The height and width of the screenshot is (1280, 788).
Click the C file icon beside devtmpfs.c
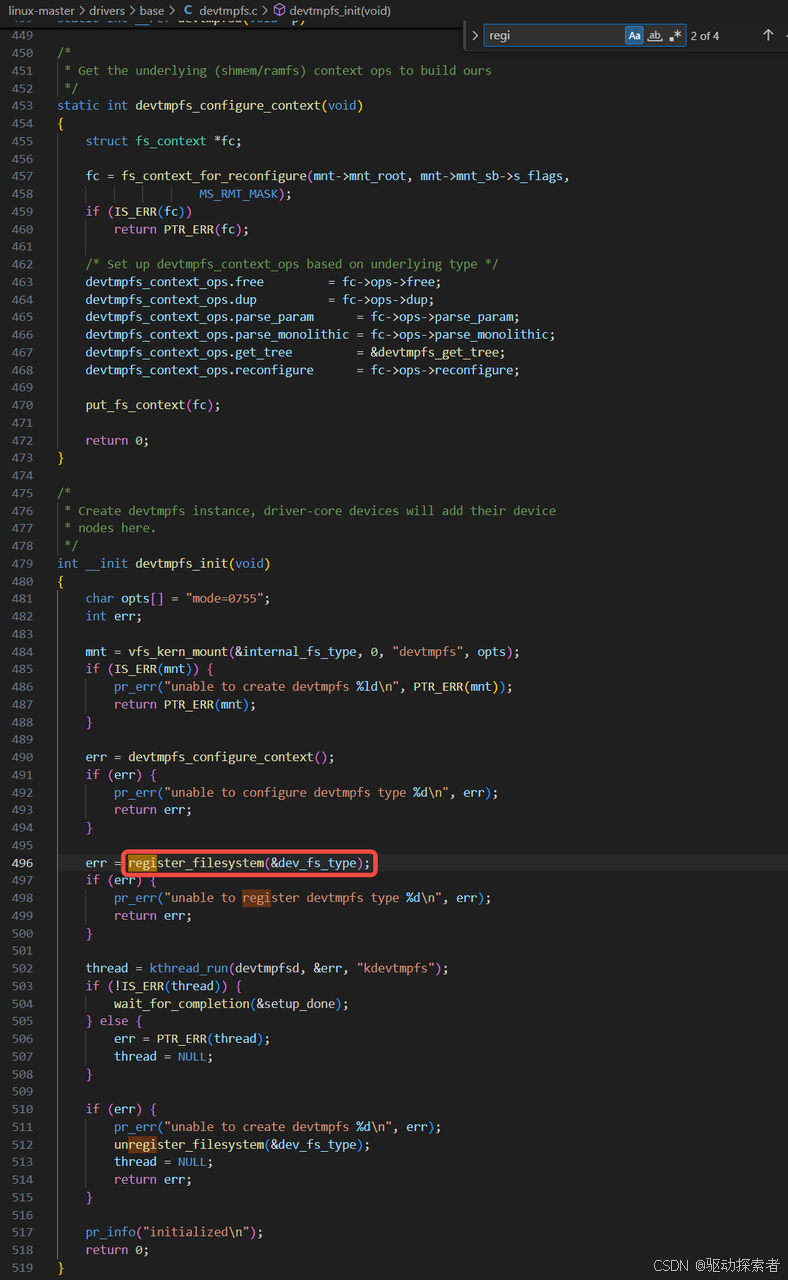[x=188, y=10]
